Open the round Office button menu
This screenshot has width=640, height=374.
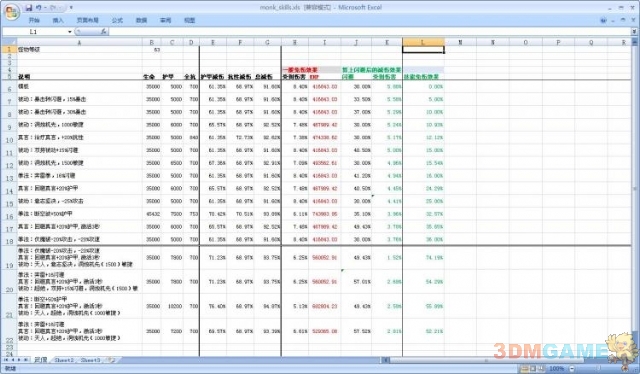[x=11, y=11]
